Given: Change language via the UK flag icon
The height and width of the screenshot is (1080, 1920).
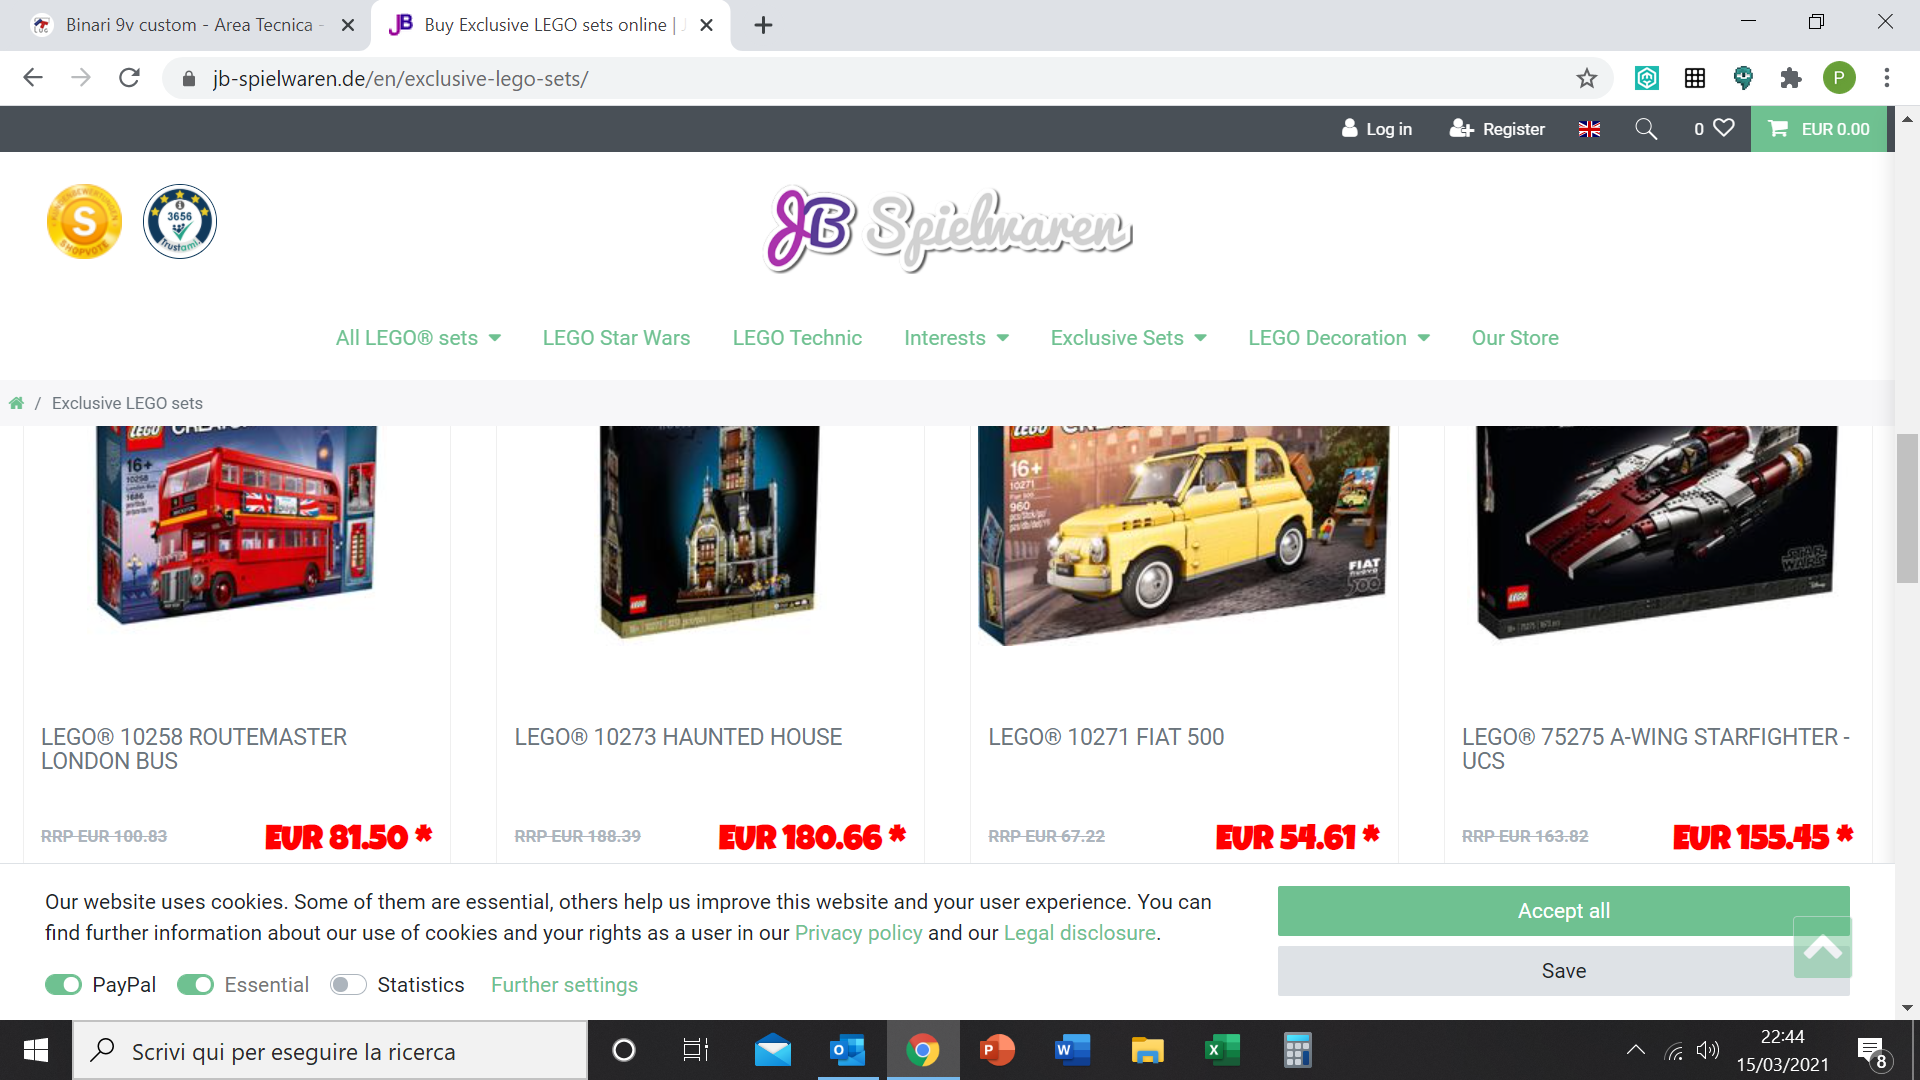Looking at the screenshot, I should [x=1589, y=129].
